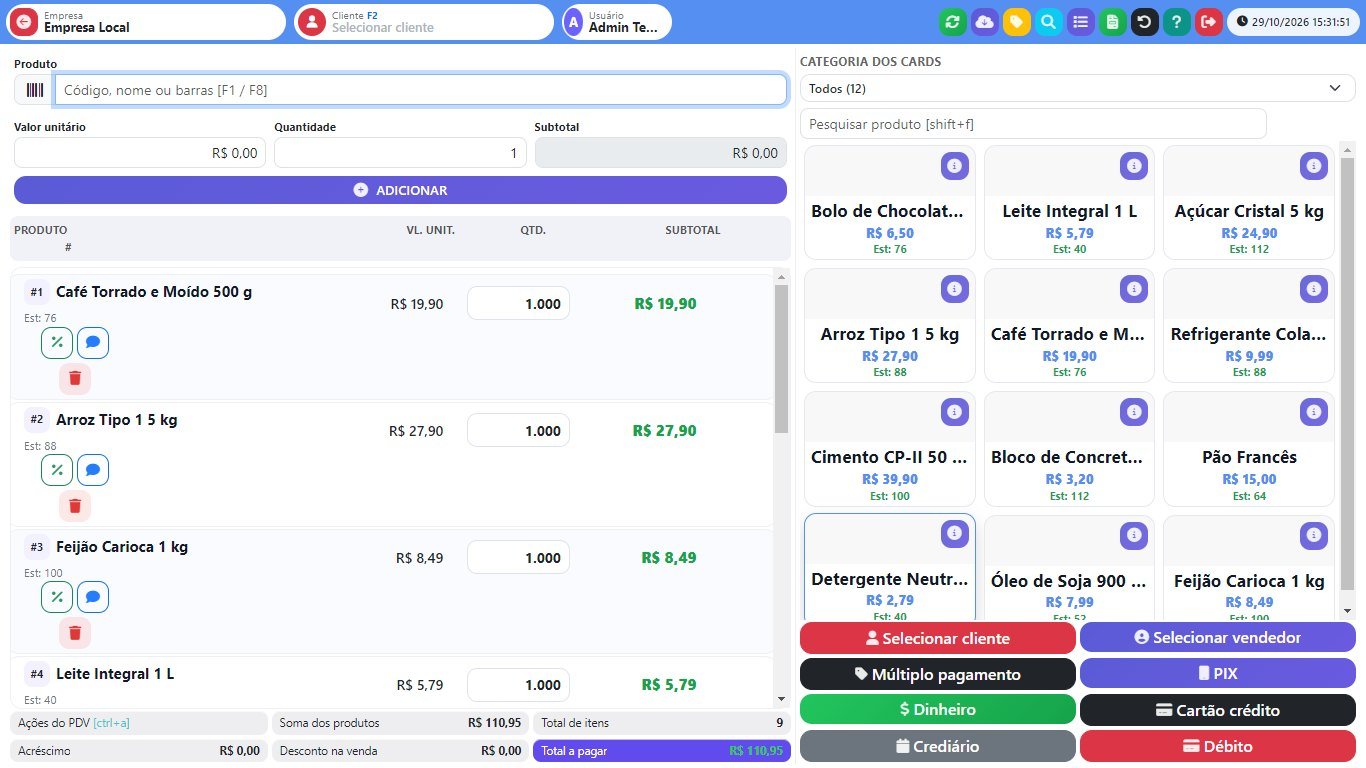This screenshot has width=1366, height=768.
Task: Remove Café Torrado item with trash icon
Action: click(75, 379)
